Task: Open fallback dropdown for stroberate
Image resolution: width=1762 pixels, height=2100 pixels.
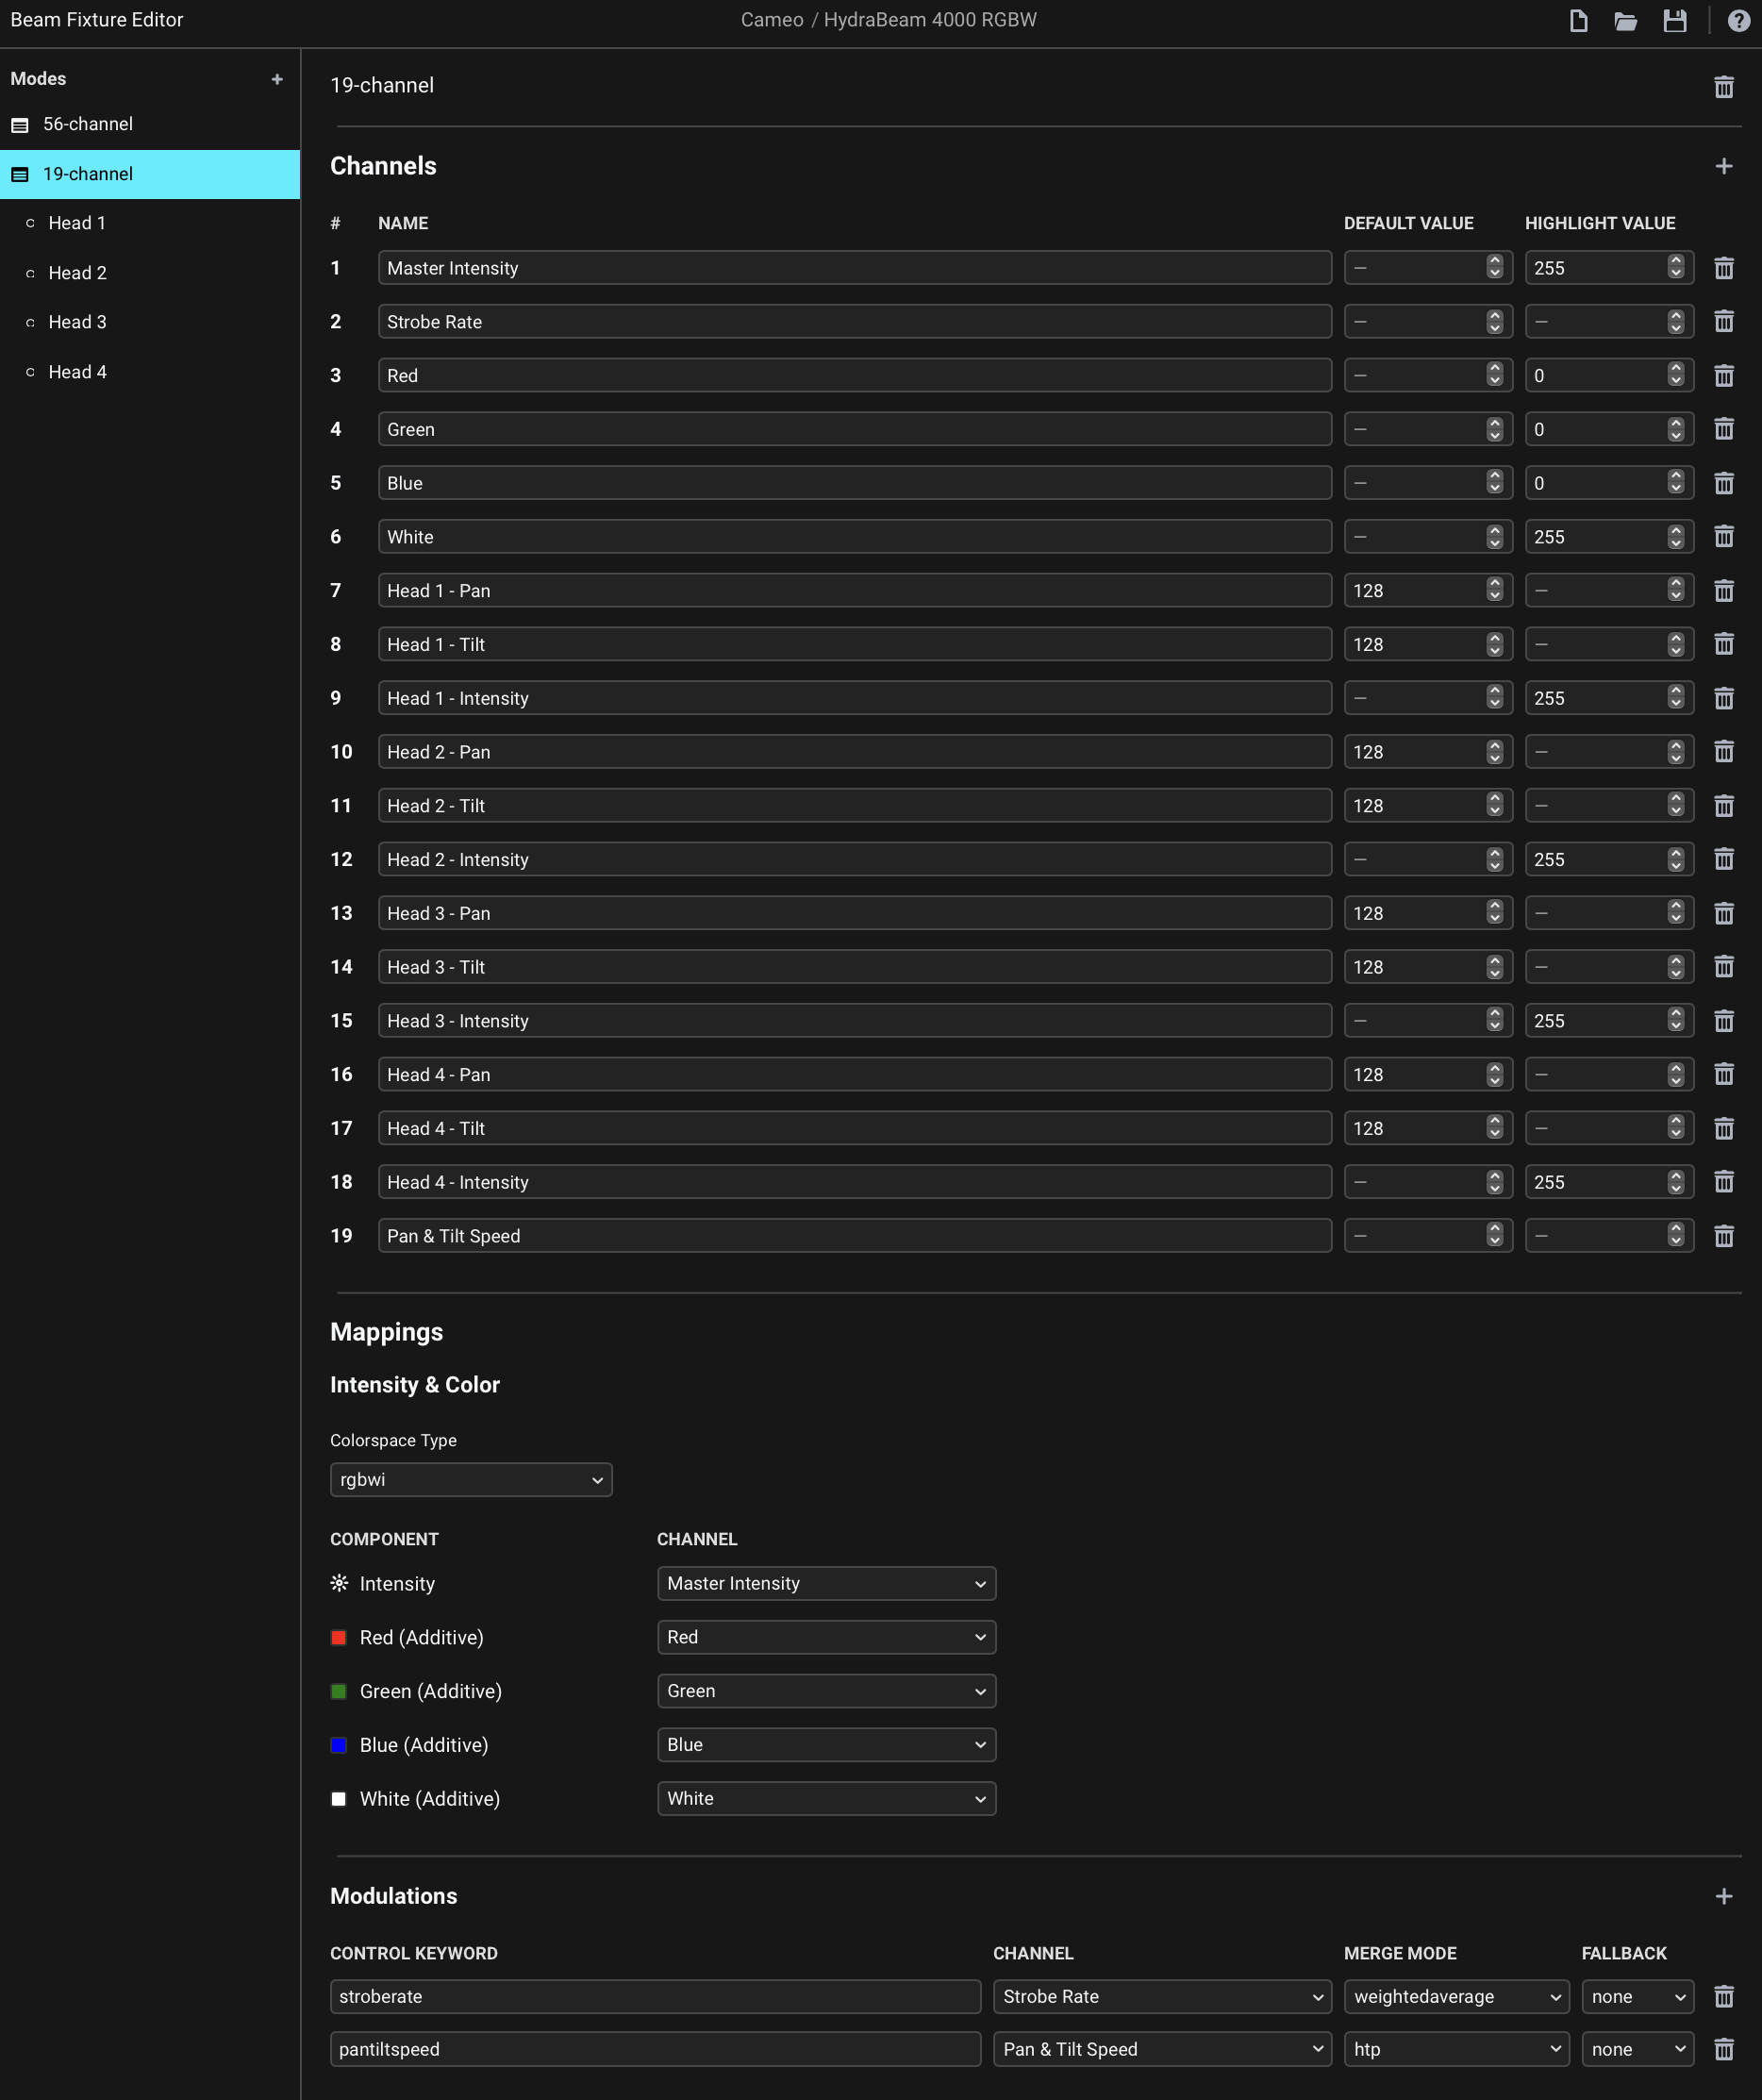Action: click(1637, 1997)
